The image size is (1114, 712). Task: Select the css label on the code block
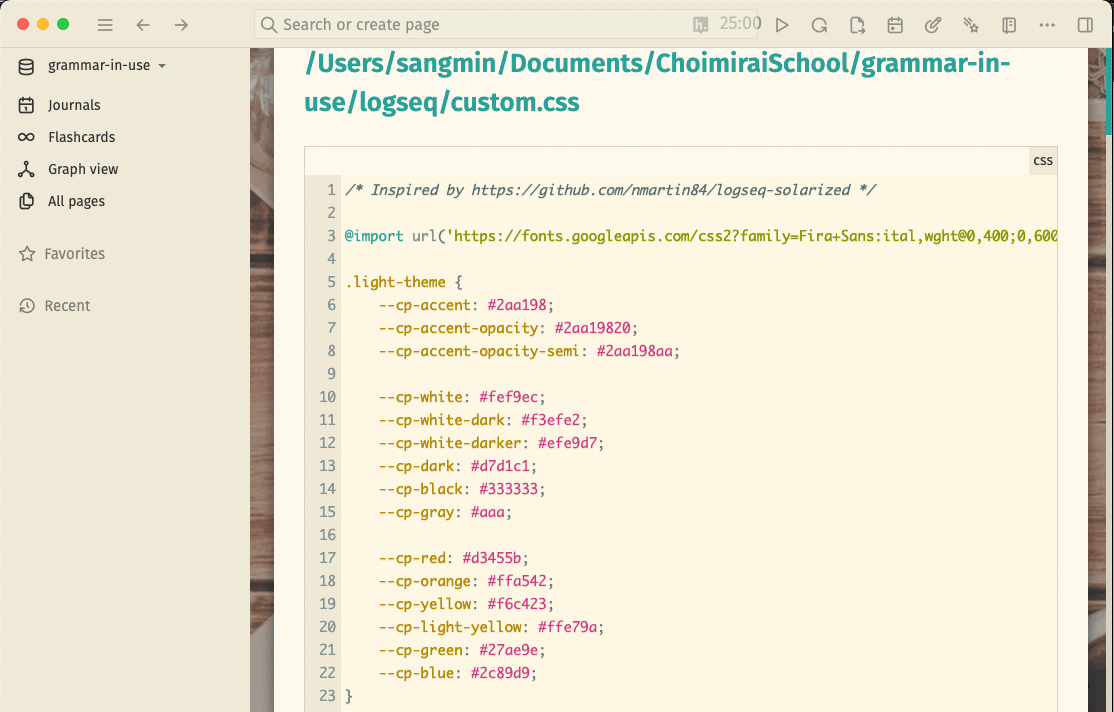1042,160
